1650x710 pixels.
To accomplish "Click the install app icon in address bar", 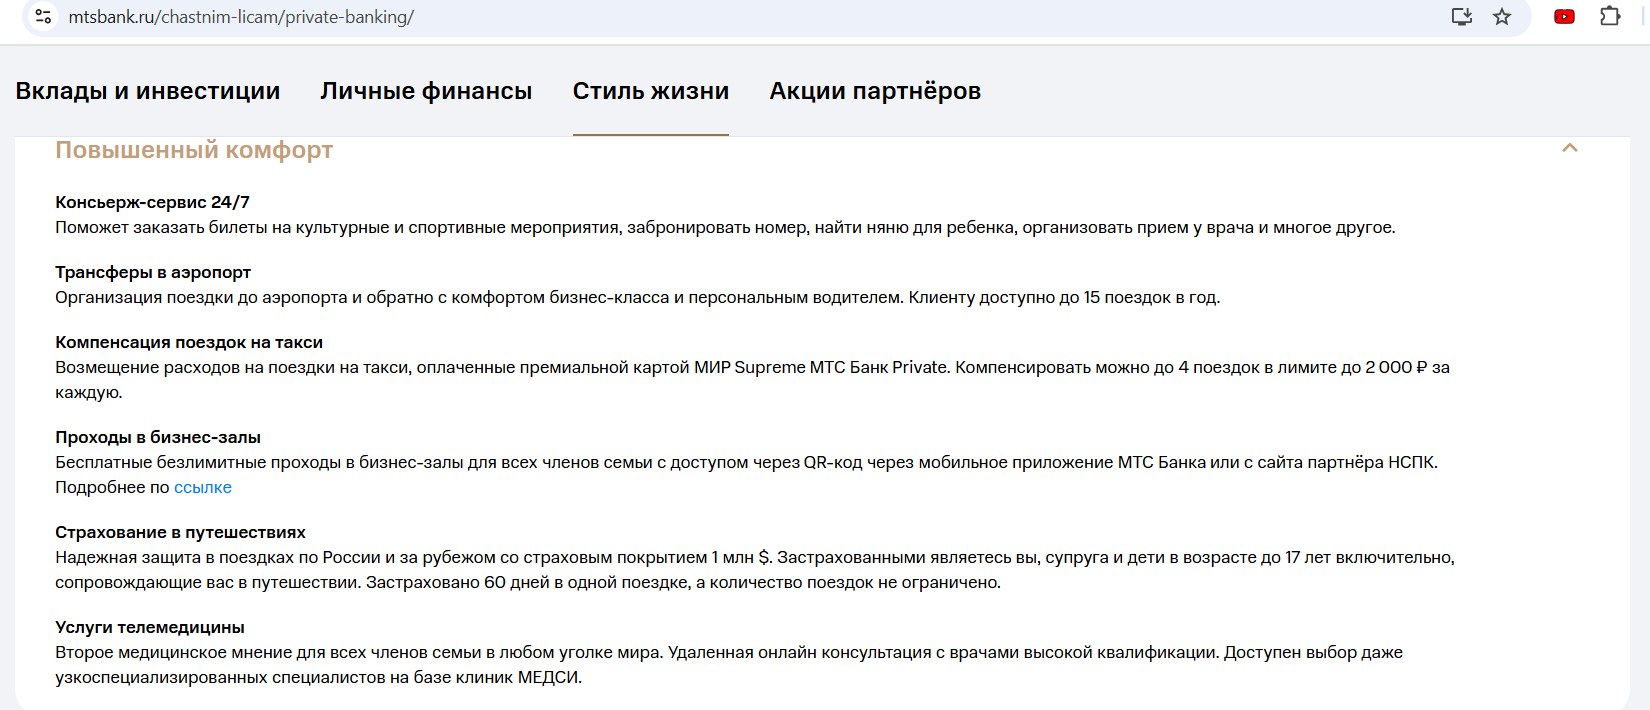I will 1462,17.
